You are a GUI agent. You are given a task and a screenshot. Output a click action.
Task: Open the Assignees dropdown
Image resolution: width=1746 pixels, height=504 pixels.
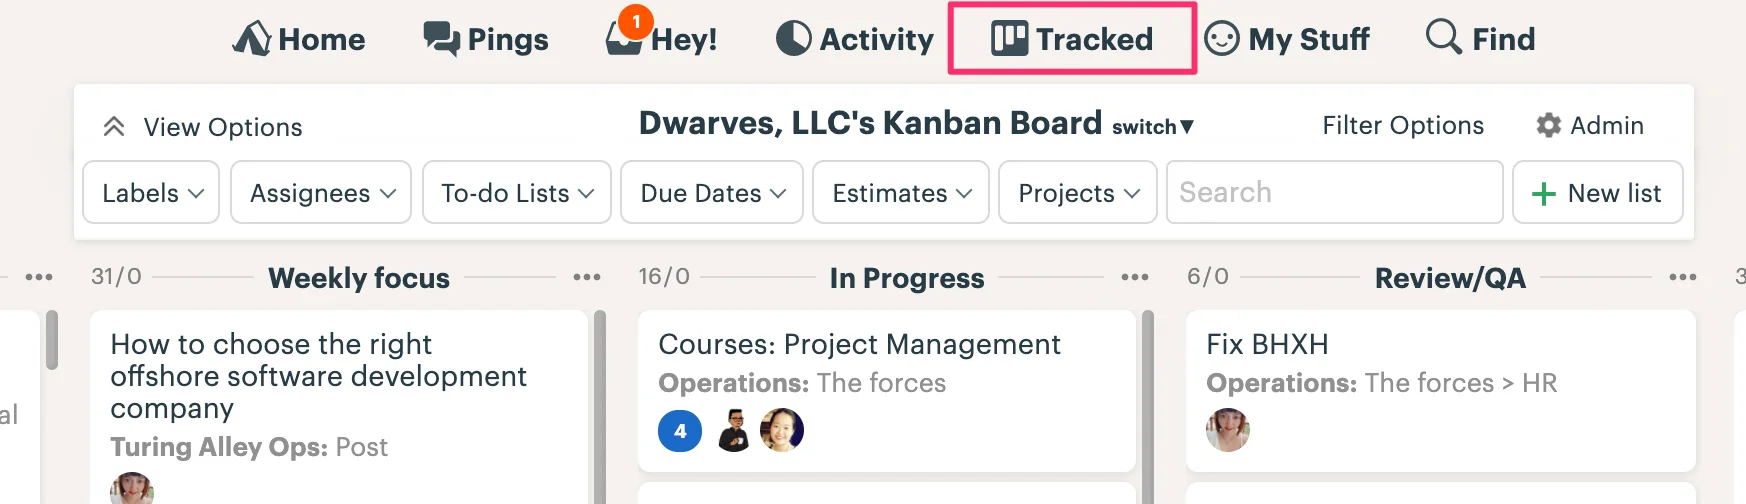(x=321, y=192)
